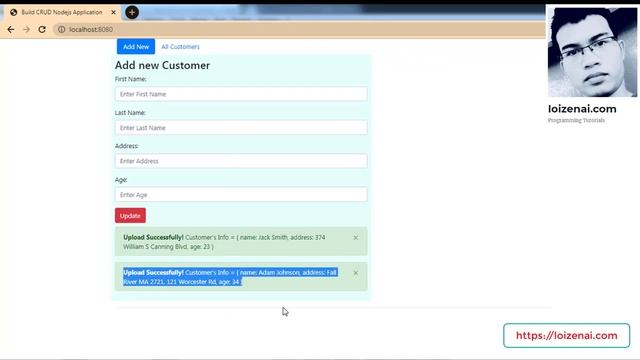Click the site info icon in address bar
The width and height of the screenshot is (640, 360).
click(61, 29)
